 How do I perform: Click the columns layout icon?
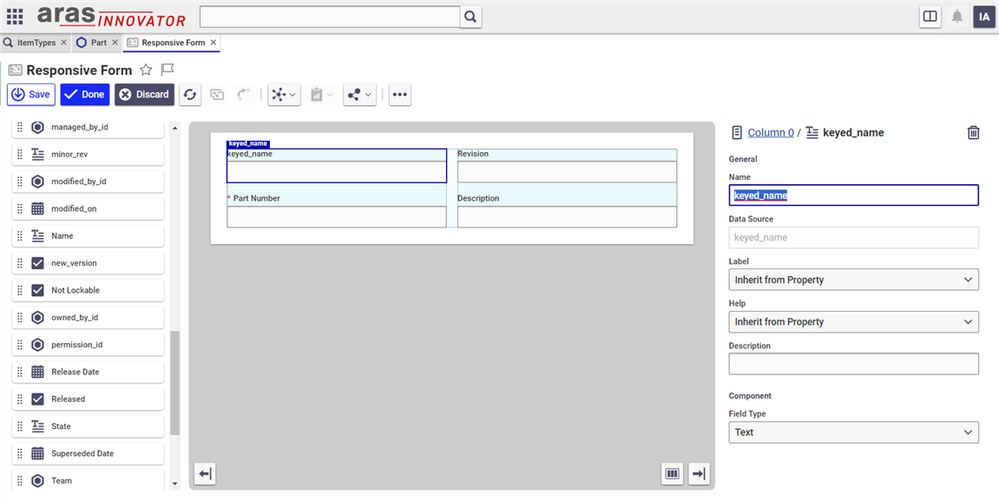673,474
